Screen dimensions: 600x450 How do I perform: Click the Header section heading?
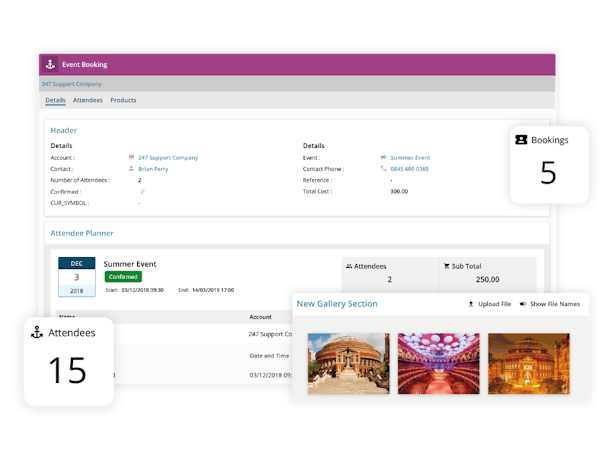click(x=64, y=130)
